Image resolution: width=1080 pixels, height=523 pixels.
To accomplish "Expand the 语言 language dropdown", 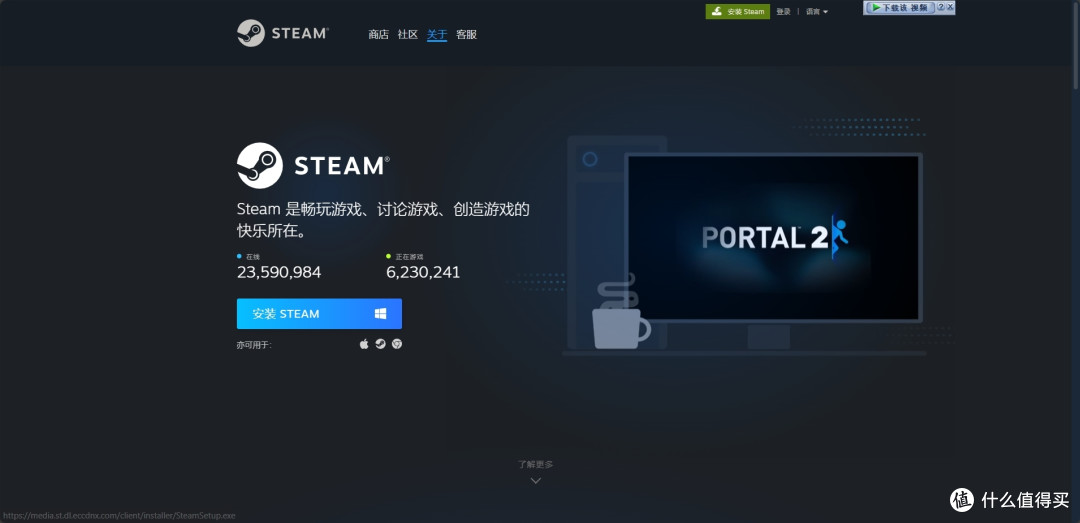I will [x=817, y=12].
